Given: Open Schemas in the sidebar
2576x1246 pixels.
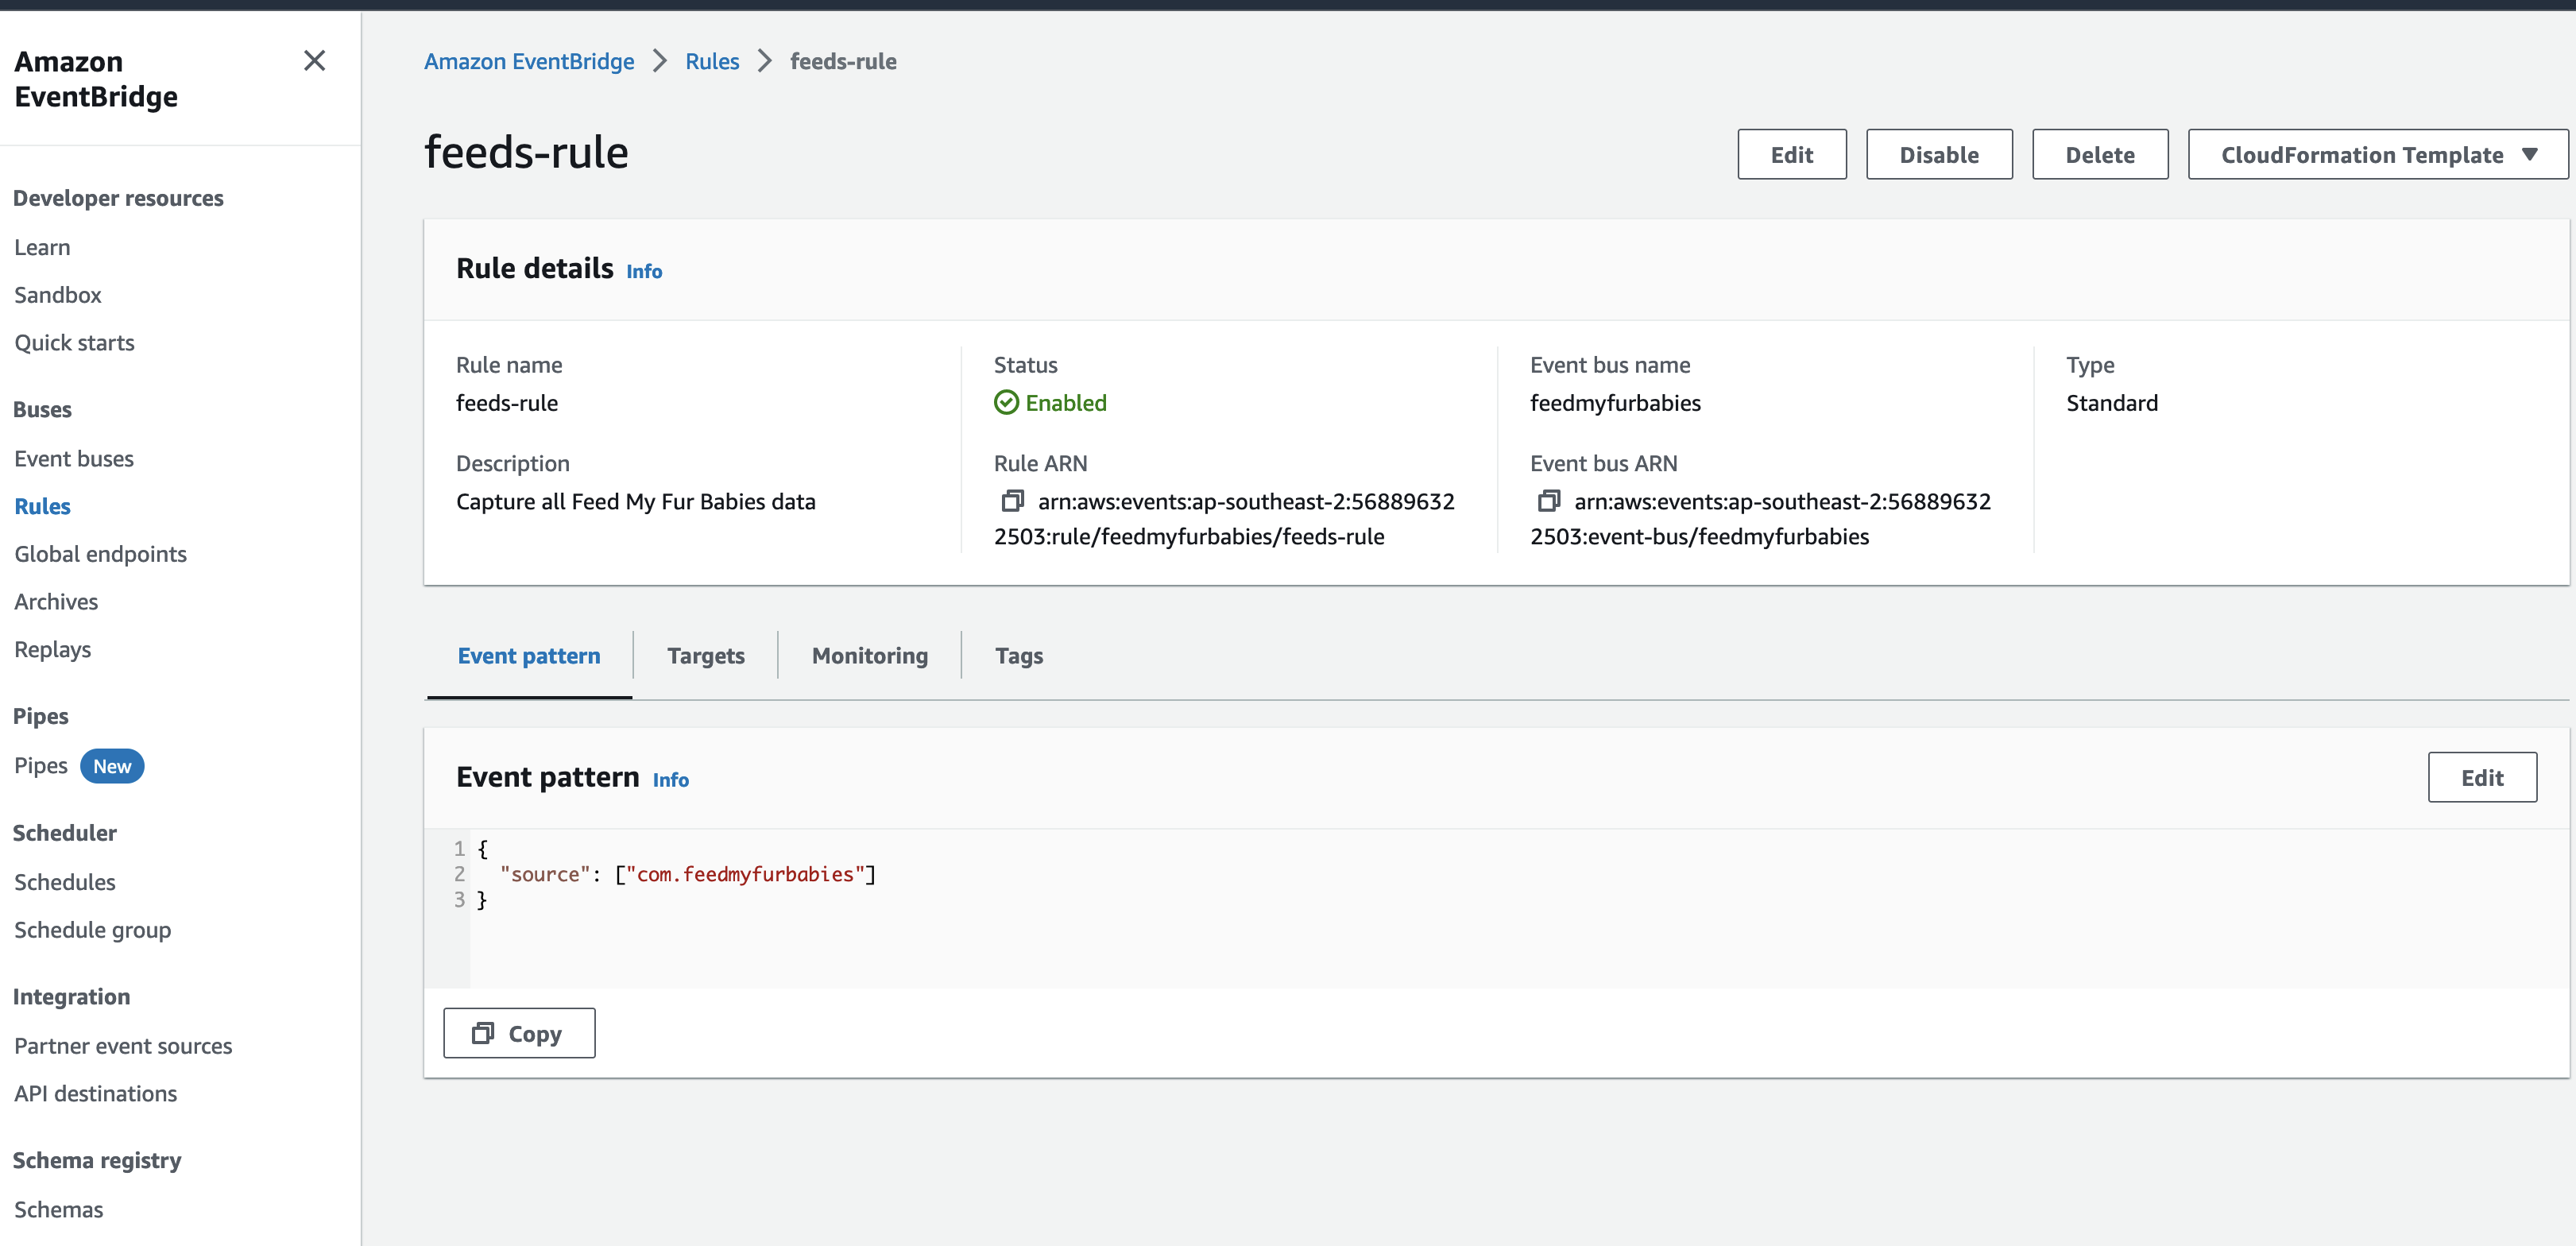Looking at the screenshot, I should (x=58, y=1209).
